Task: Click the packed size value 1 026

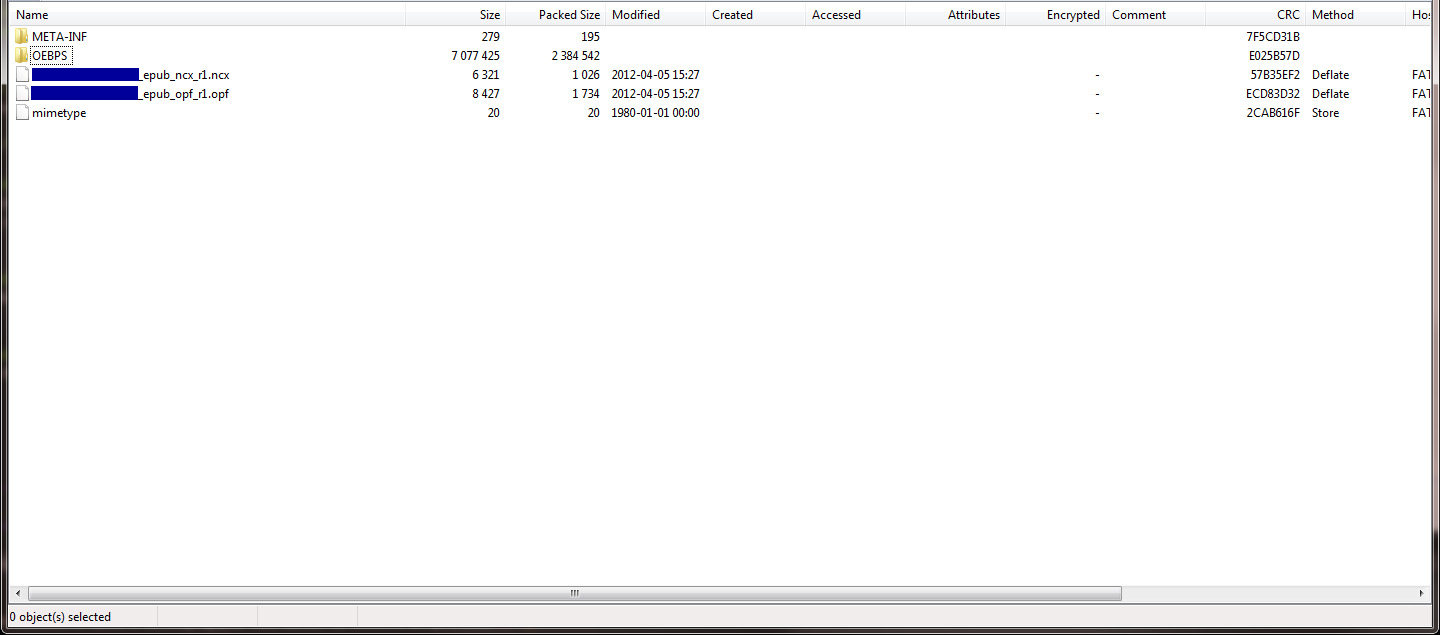Action: point(586,75)
